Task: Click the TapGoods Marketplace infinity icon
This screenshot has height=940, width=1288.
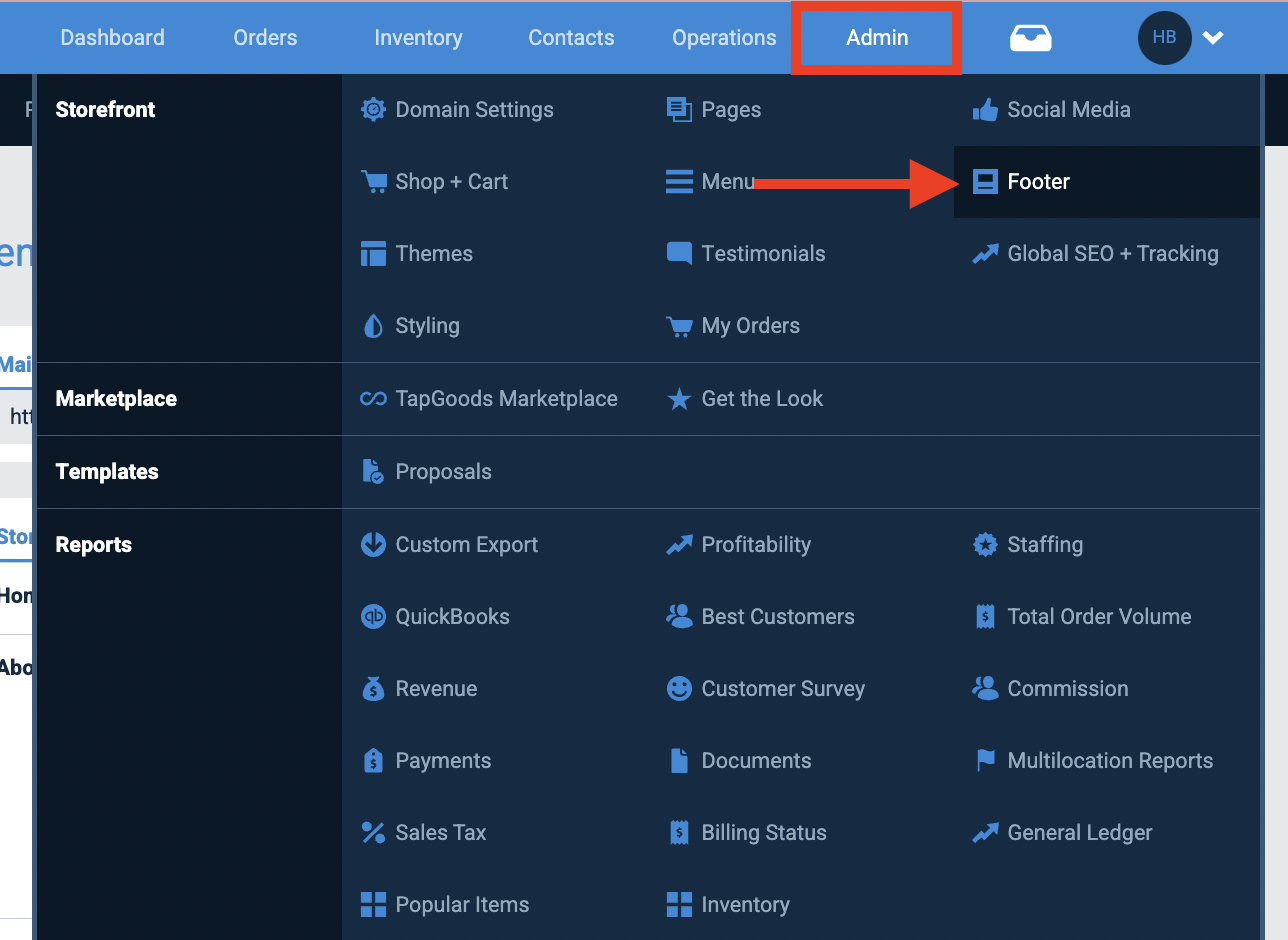Action: 373,398
